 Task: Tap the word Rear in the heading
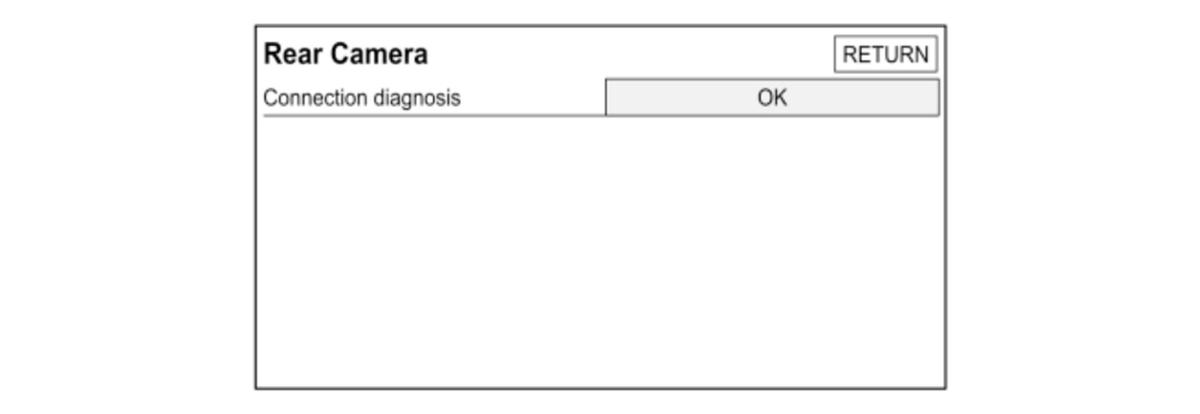[x=288, y=54]
